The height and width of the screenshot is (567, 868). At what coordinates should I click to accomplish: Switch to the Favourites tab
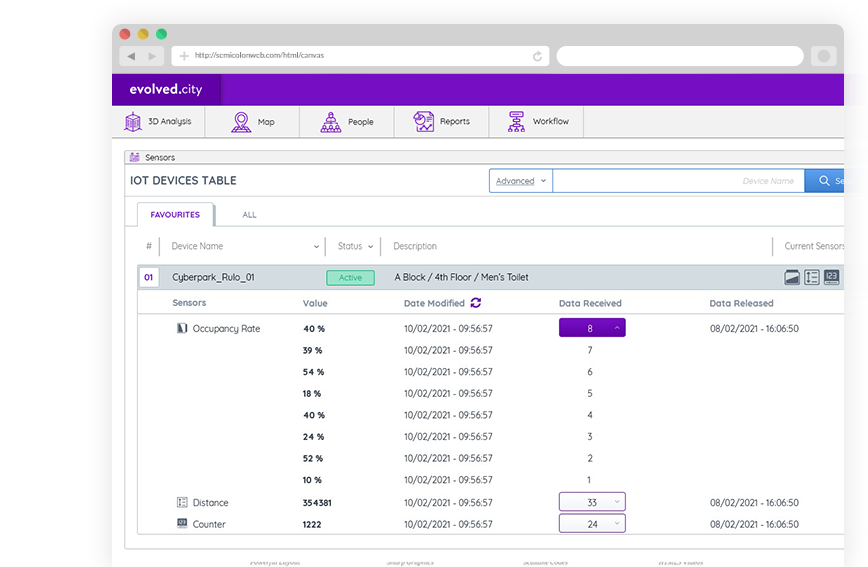tap(175, 215)
